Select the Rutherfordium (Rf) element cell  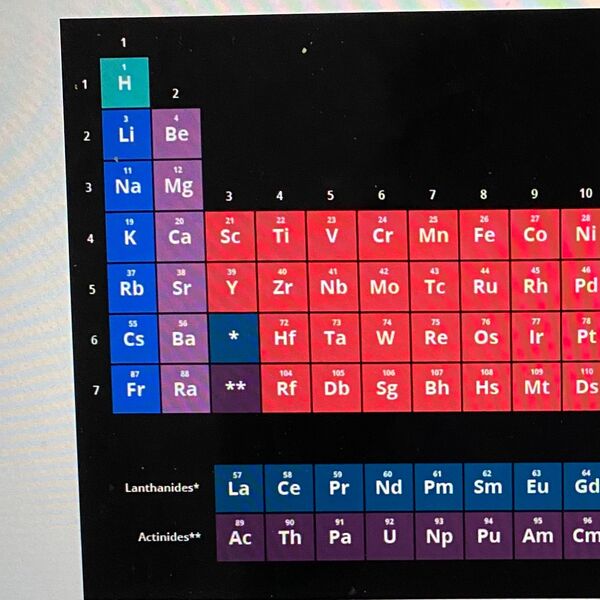pyautogui.click(x=286, y=389)
